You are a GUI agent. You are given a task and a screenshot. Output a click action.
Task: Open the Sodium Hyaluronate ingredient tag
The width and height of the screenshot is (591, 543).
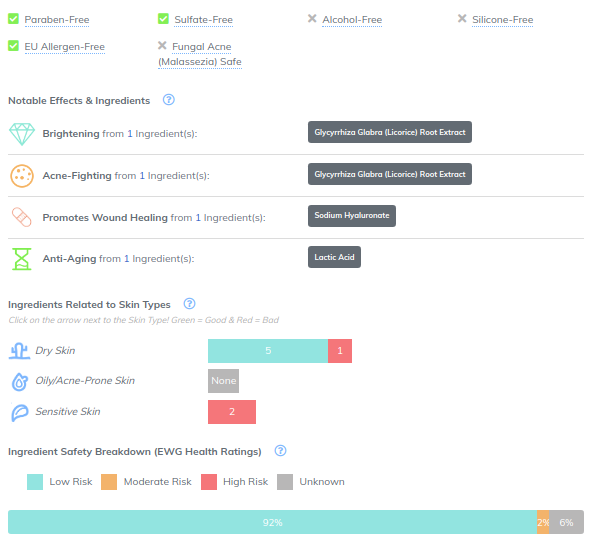(x=352, y=216)
